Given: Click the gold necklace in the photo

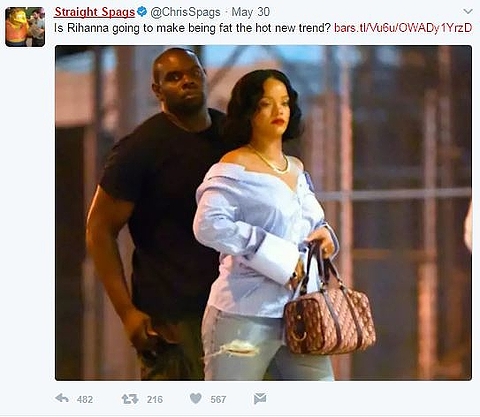Looking at the screenshot, I should click(271, 161).
